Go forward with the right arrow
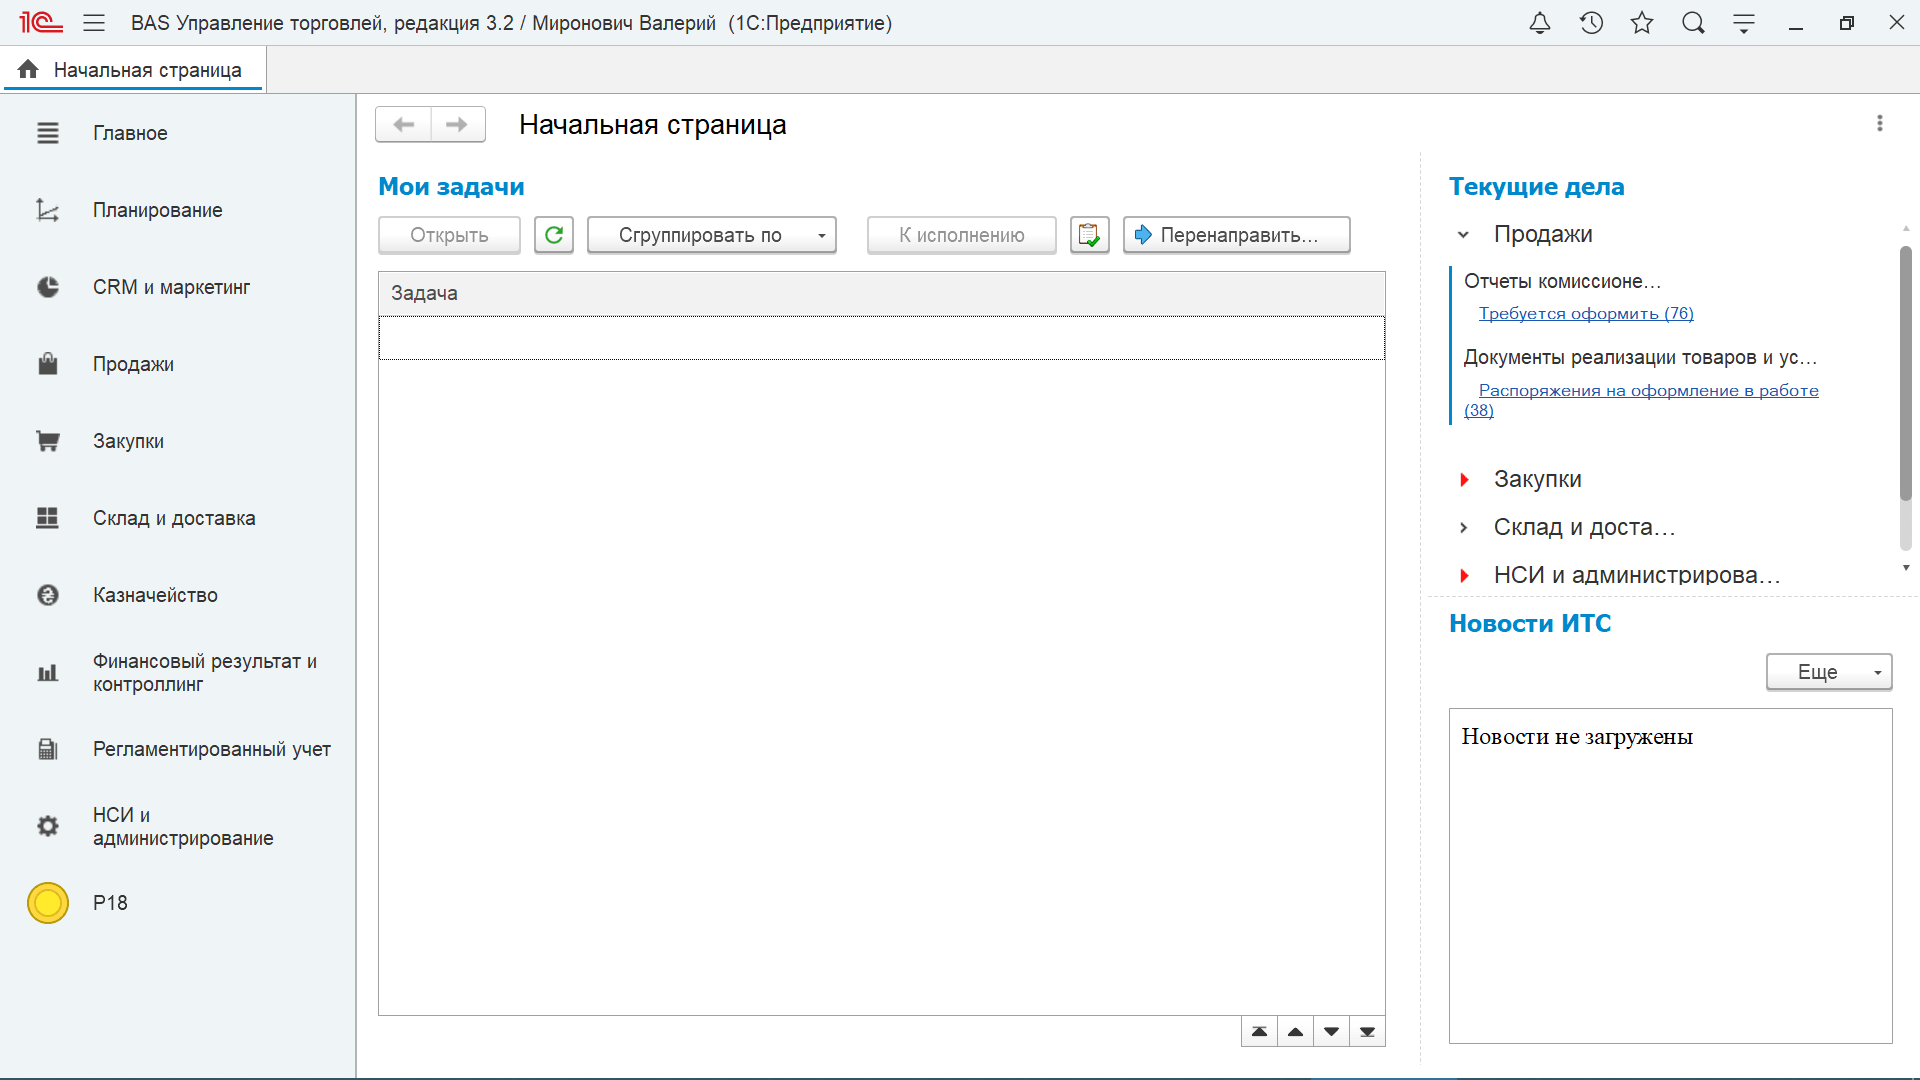 (458, 124)
